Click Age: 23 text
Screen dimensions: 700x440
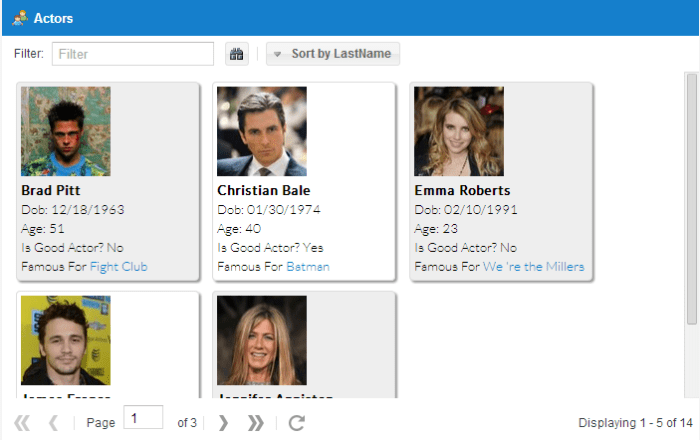click(436, 229)
